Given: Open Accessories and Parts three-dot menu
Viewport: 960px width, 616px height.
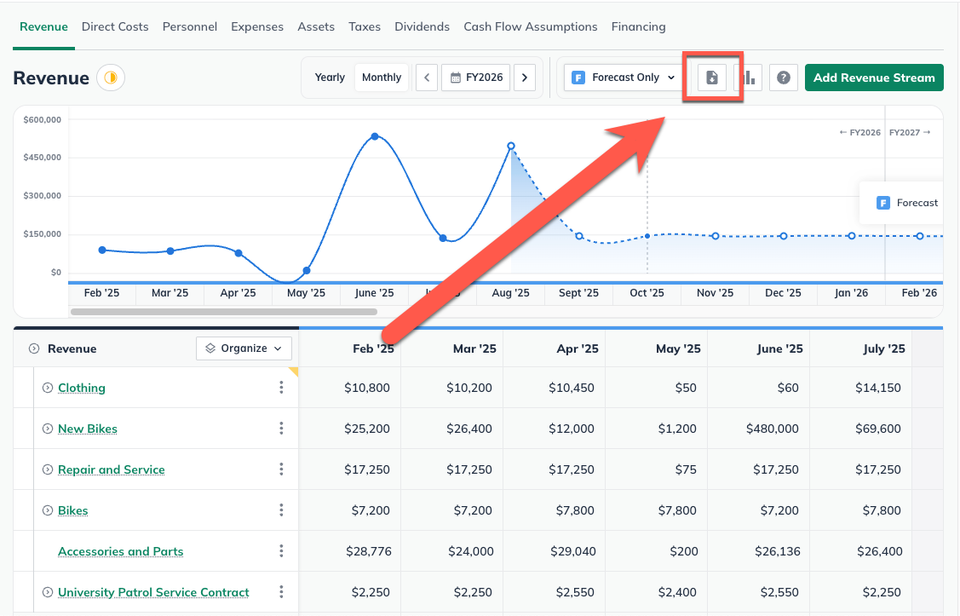Looking at the screenshot, I should click(x=281, y=551).
